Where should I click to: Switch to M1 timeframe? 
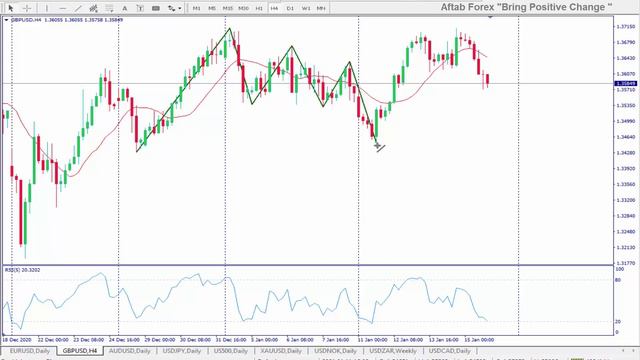point(196,8)
